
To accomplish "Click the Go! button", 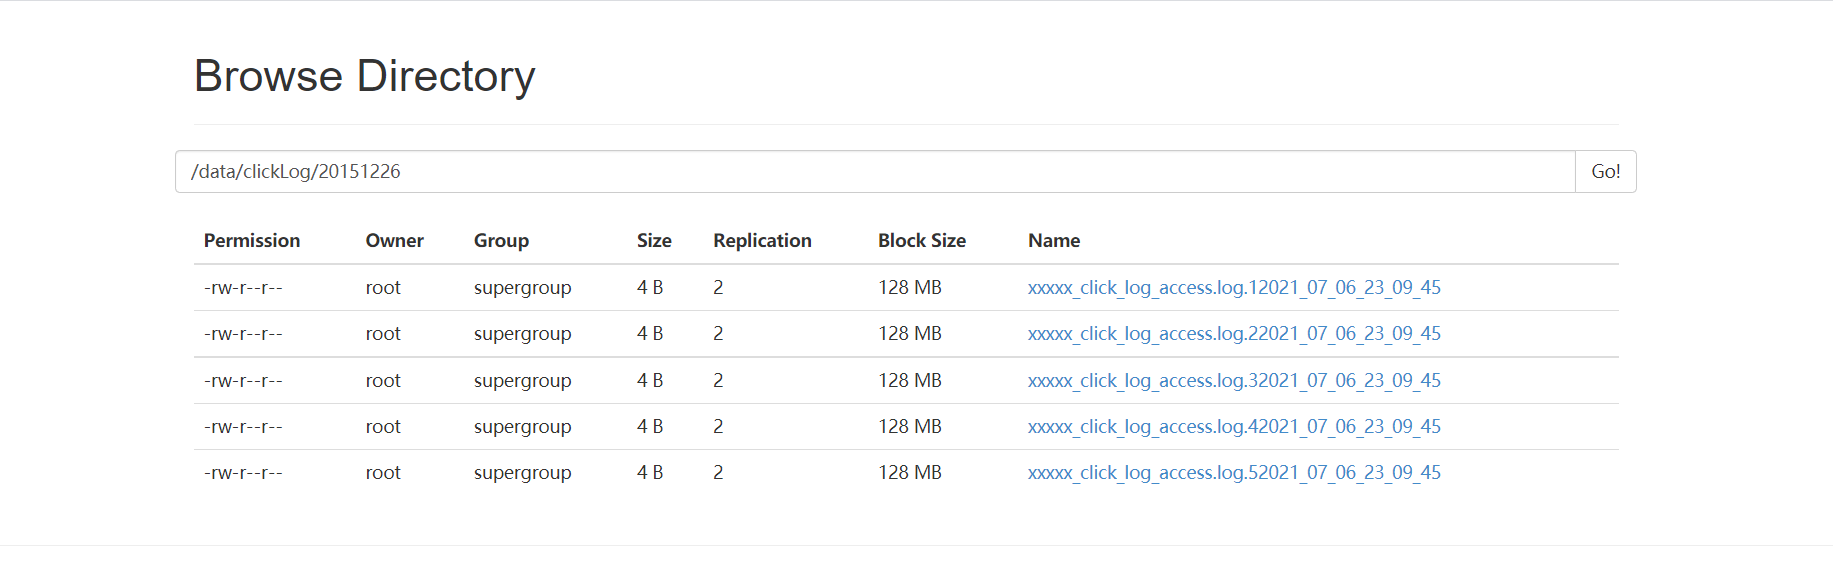I will 1605,172.
